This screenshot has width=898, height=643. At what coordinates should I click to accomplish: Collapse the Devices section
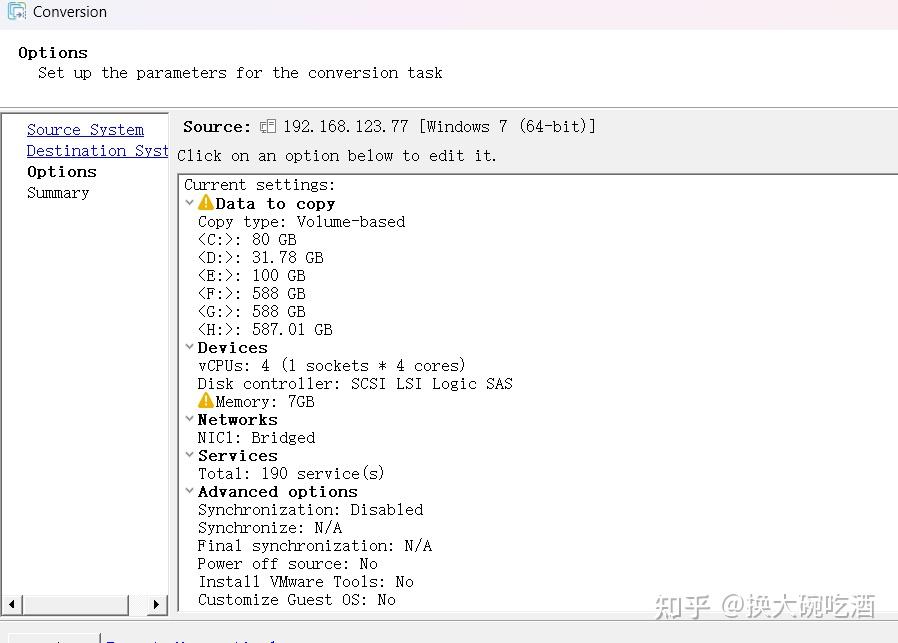[190, 347]
